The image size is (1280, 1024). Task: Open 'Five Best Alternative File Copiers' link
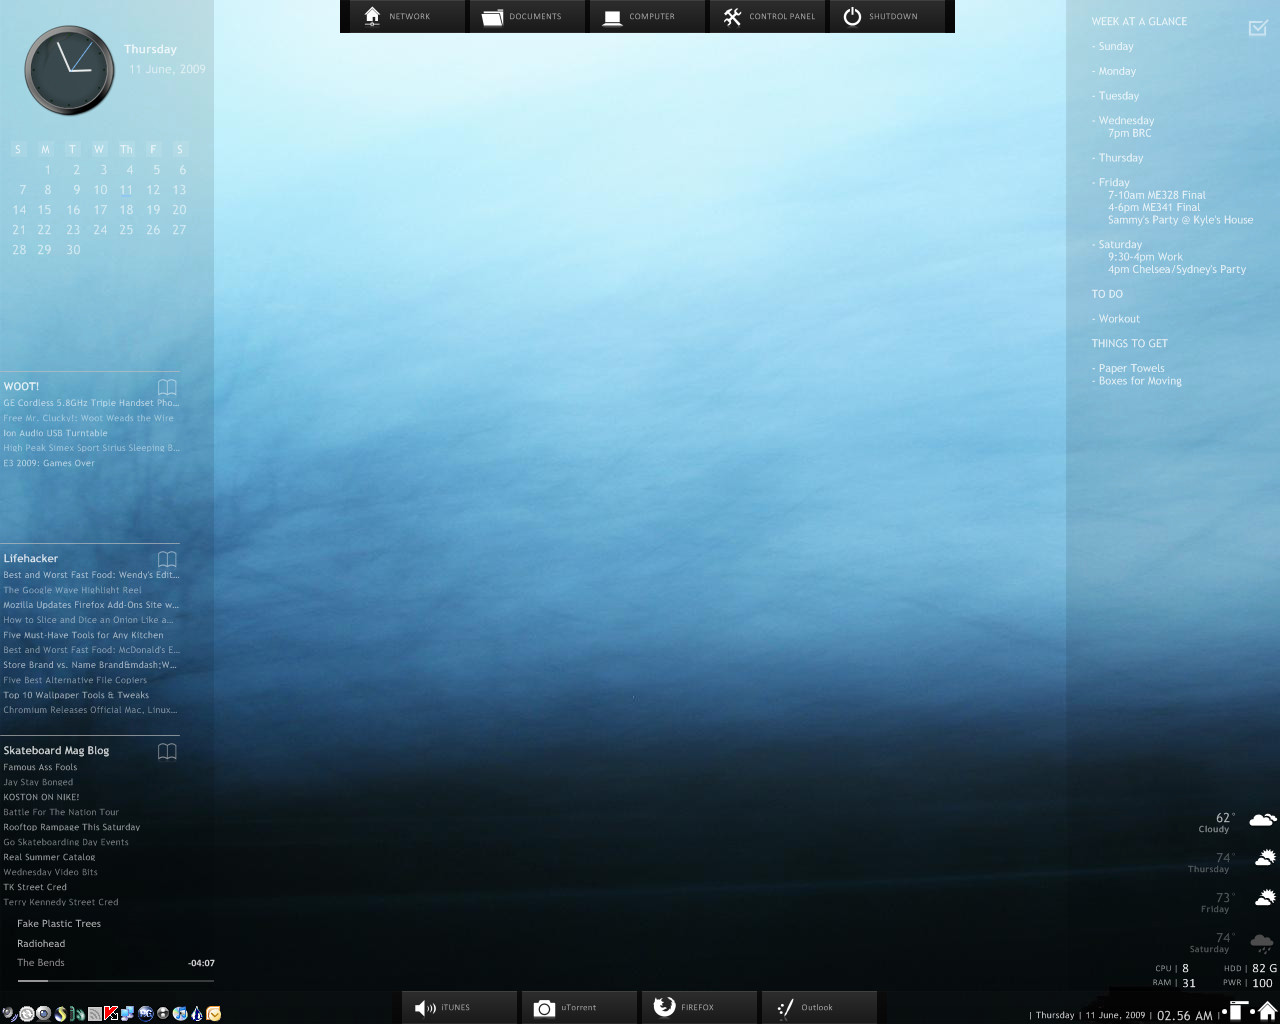tap(75, 680)
